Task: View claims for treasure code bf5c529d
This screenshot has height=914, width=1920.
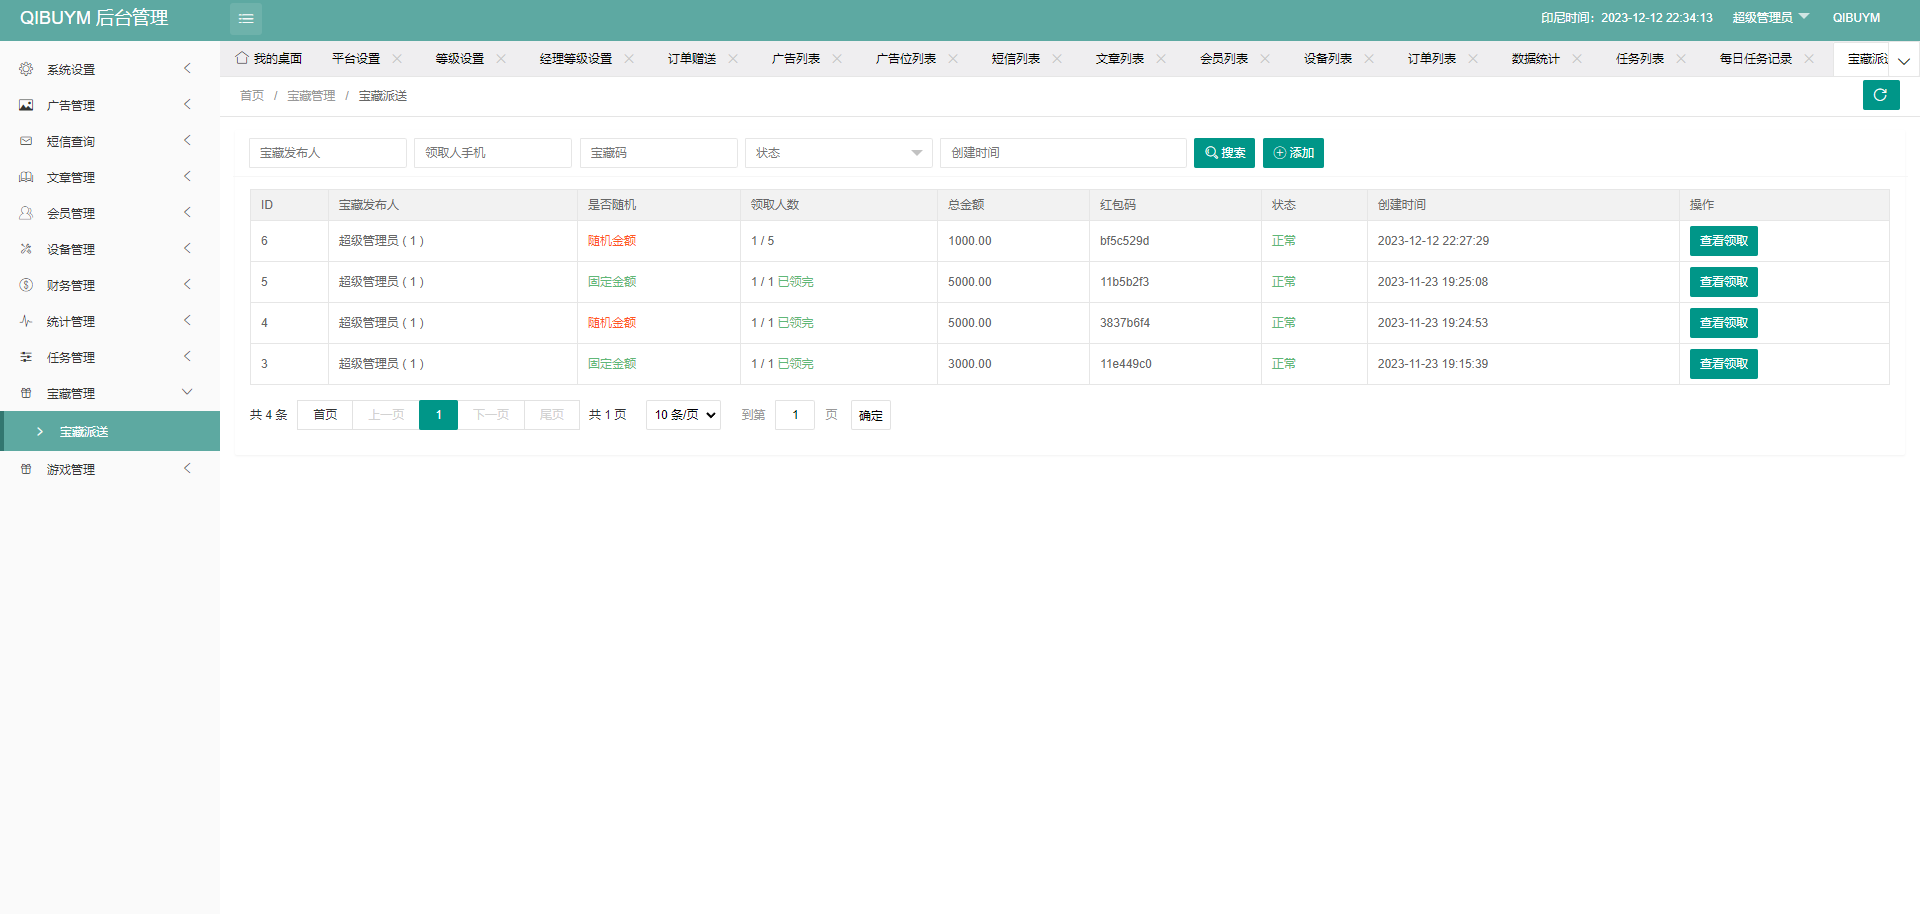Action: pos(1723,241)
